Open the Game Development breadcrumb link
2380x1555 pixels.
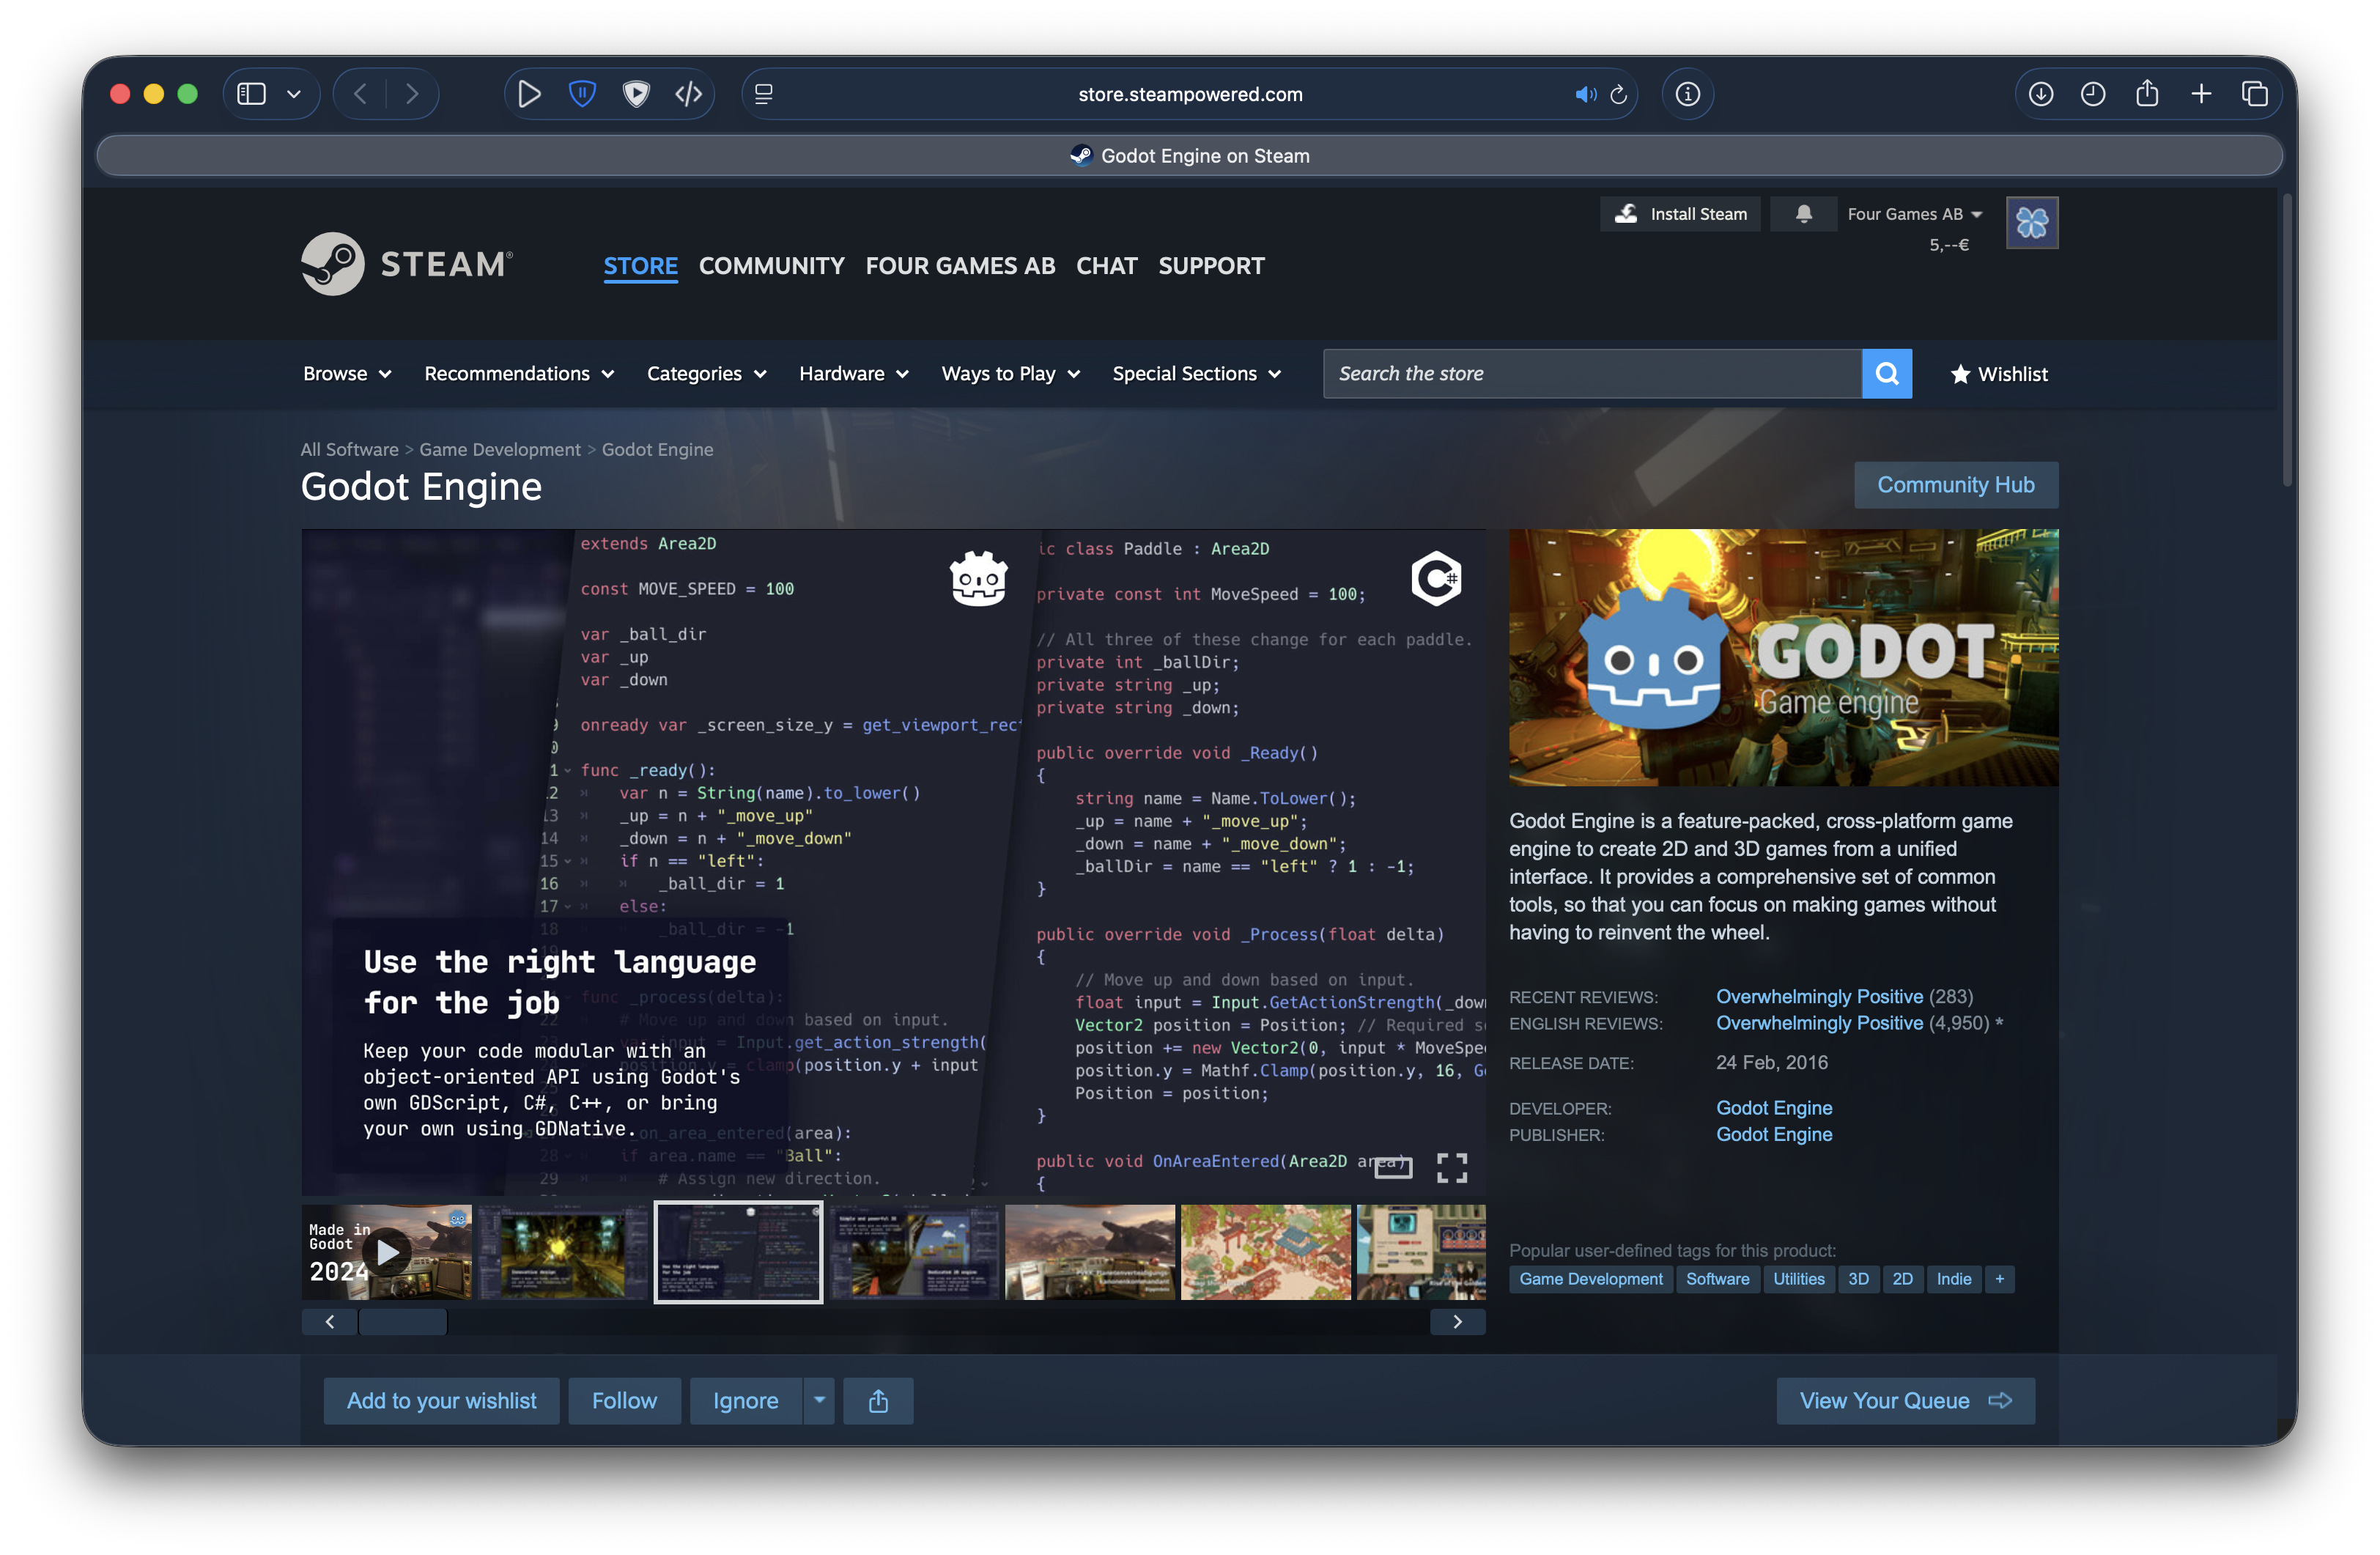(x=500, y=450)
